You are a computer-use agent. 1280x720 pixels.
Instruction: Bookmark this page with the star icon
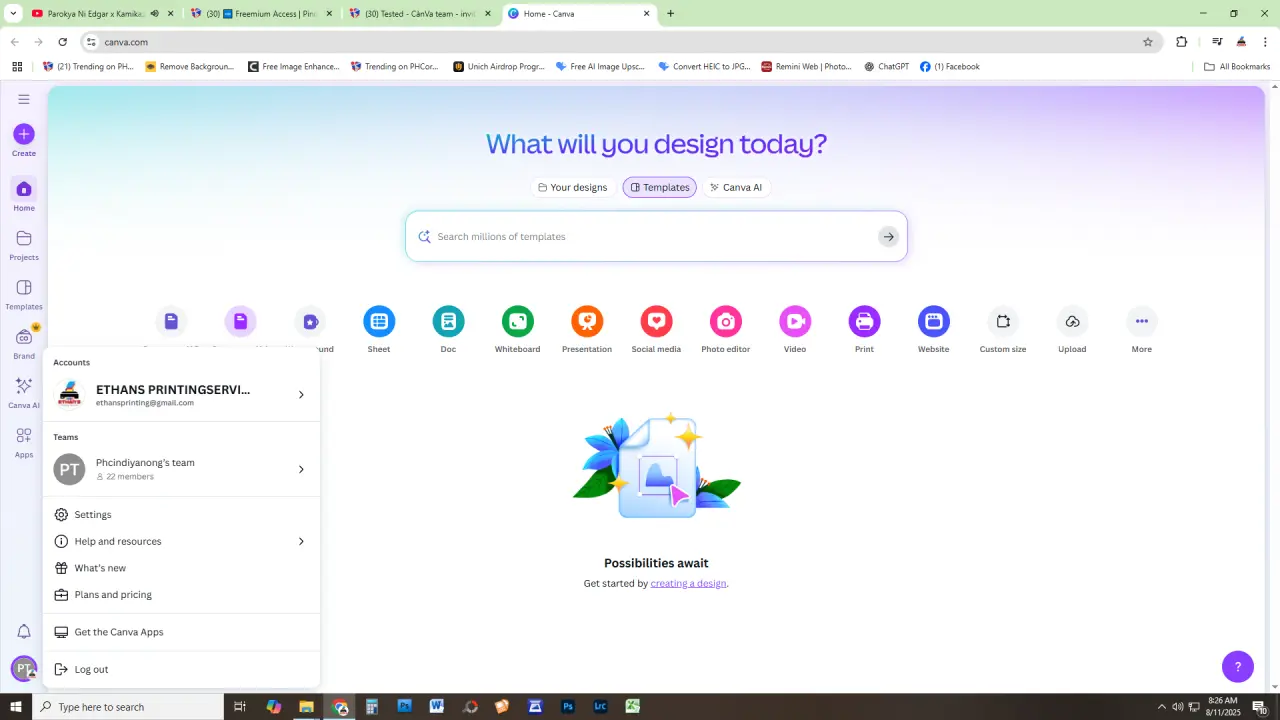[x=1148, y=42]
